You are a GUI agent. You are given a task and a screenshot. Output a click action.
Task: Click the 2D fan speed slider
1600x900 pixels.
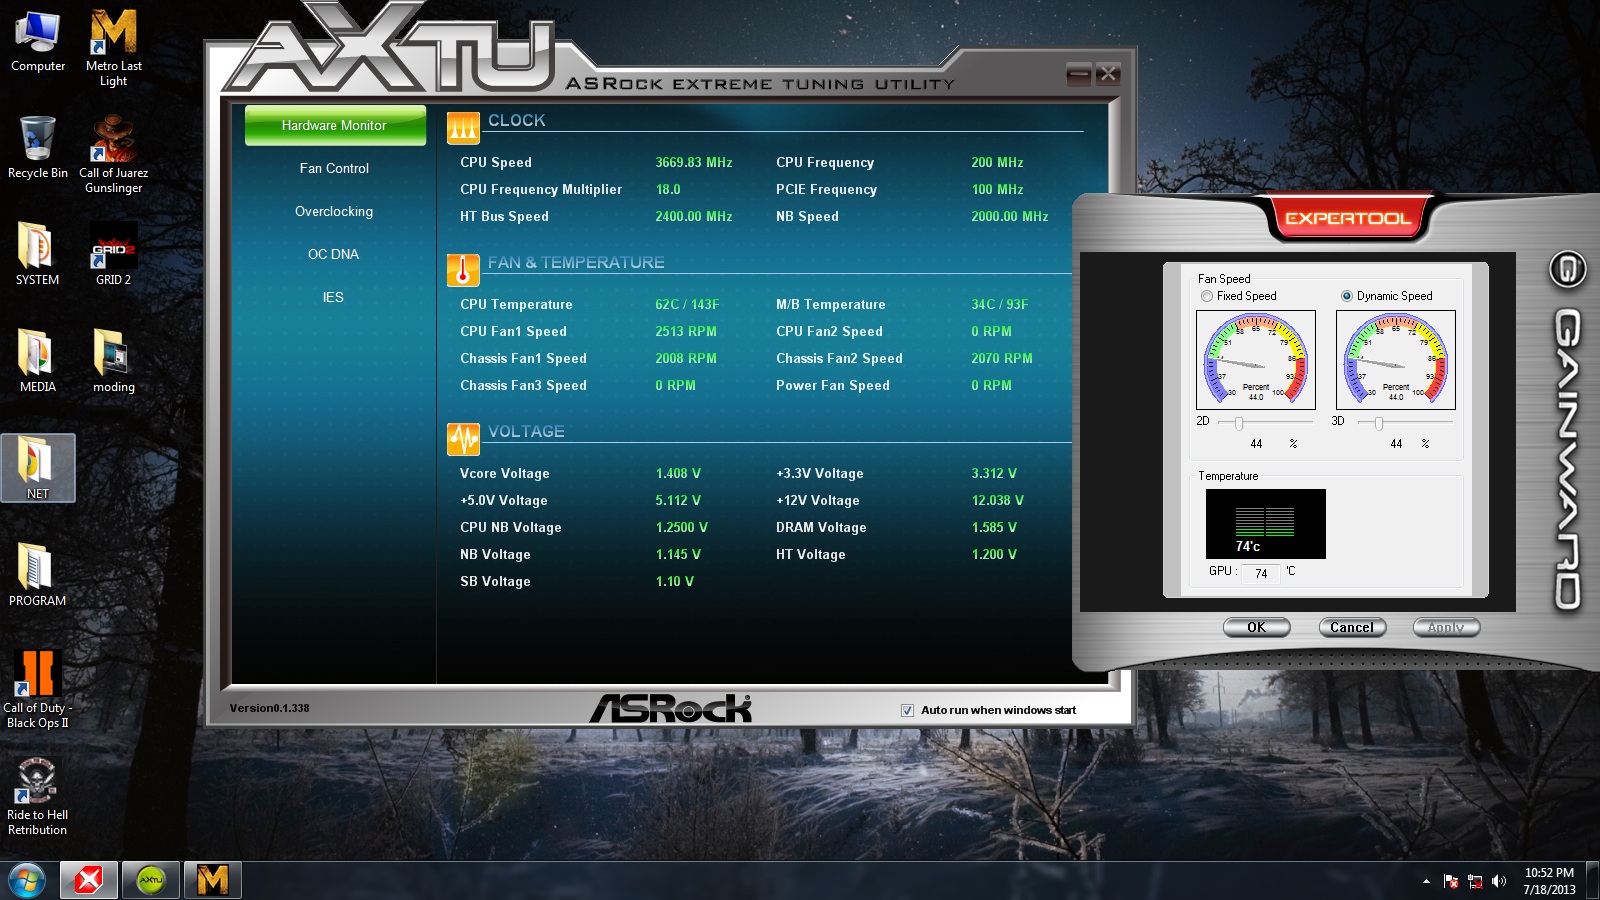click(x=1239, y=423)
